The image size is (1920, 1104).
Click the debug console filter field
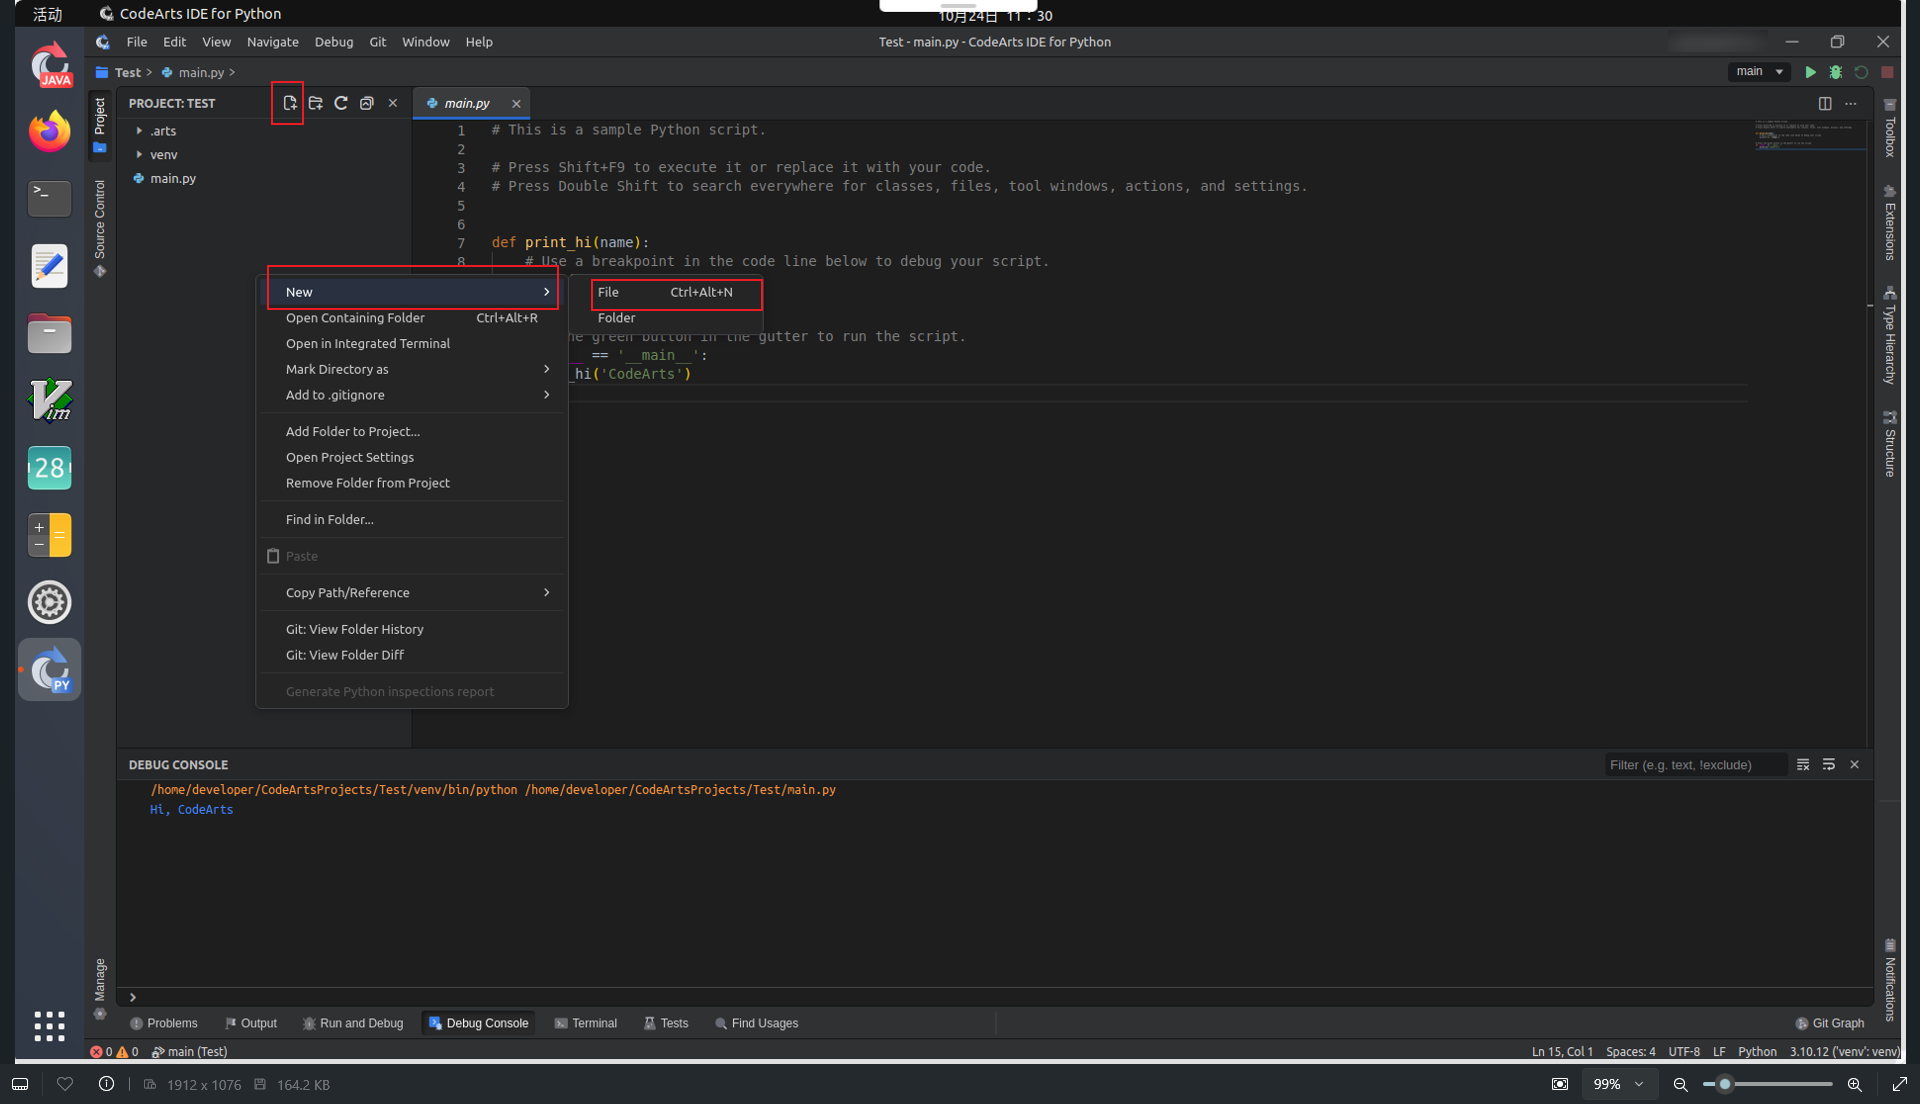[x=1694, y=765]
